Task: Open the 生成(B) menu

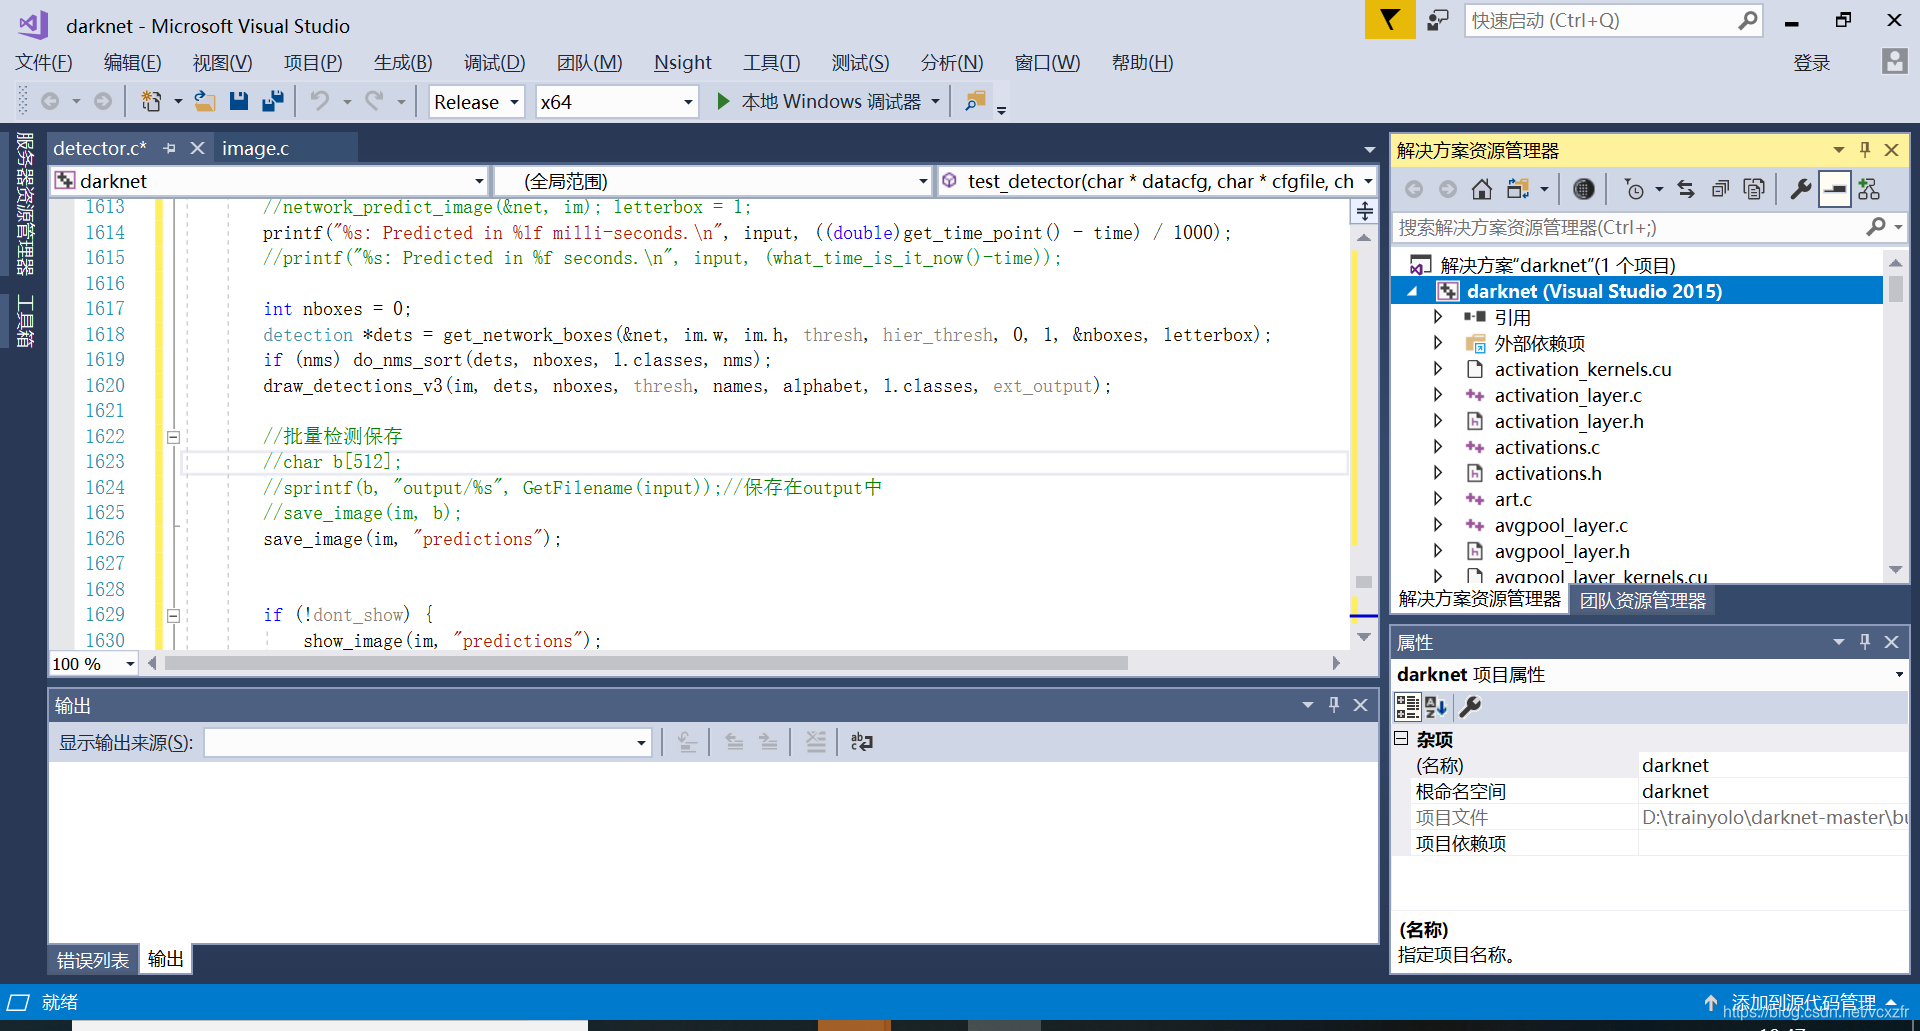Action: [x=403, y=62]
